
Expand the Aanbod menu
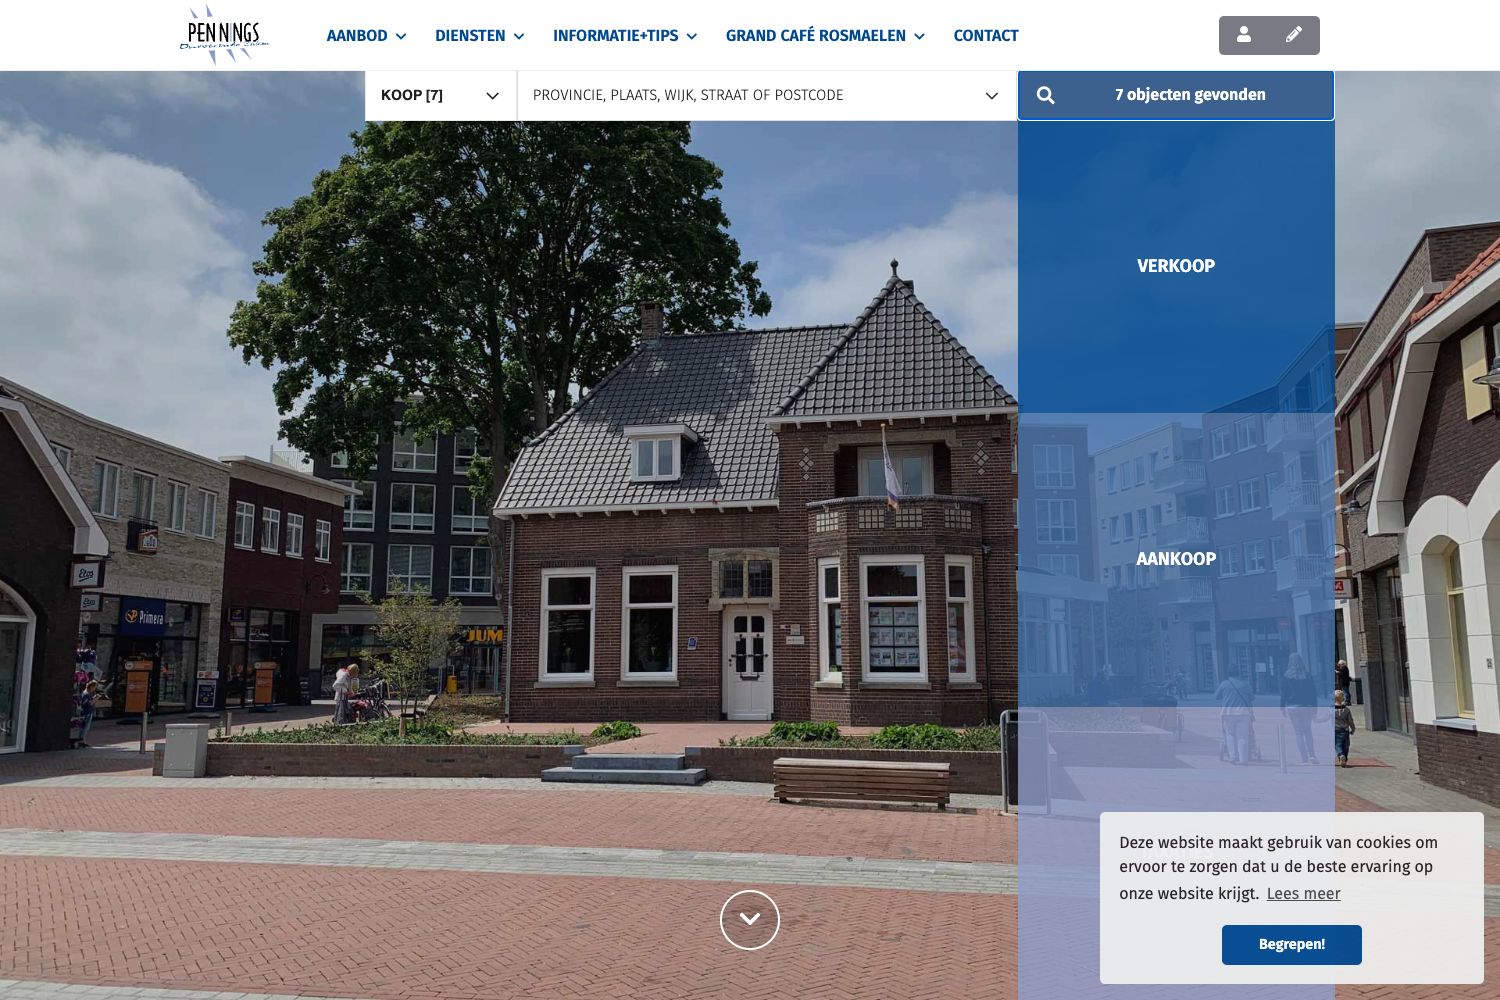tap(366, 36)
